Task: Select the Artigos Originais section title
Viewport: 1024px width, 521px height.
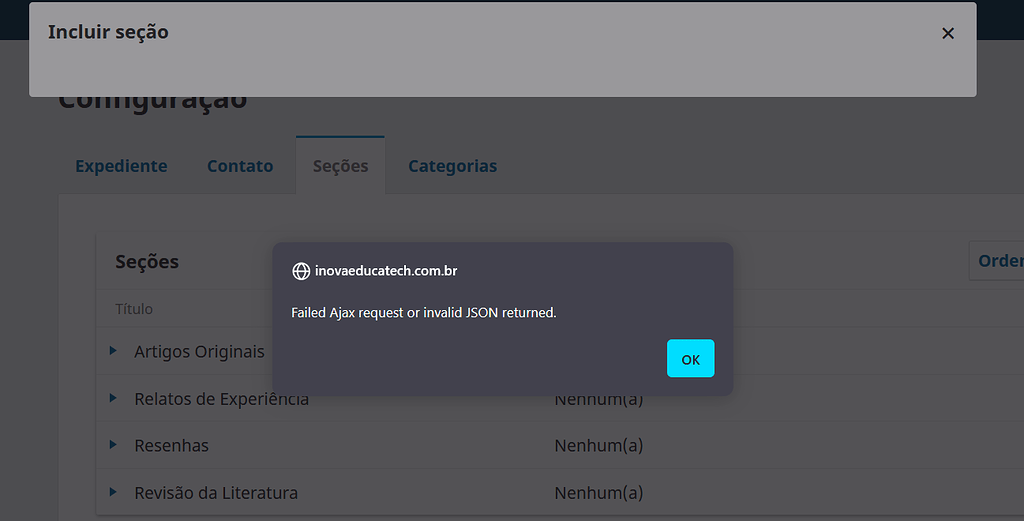Action: 199,351
